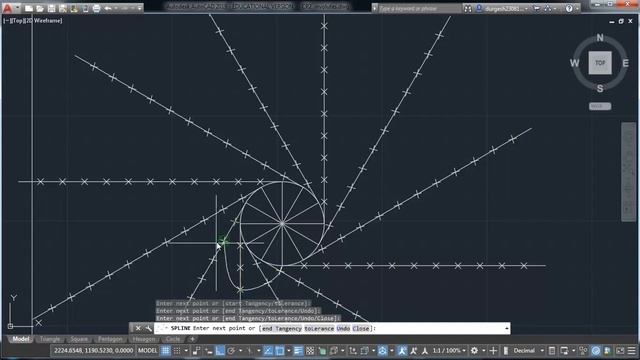The width and height of the screenshot is (640, 360).
Task: Toggle lineweight display
Action: [x=298, y=351]
